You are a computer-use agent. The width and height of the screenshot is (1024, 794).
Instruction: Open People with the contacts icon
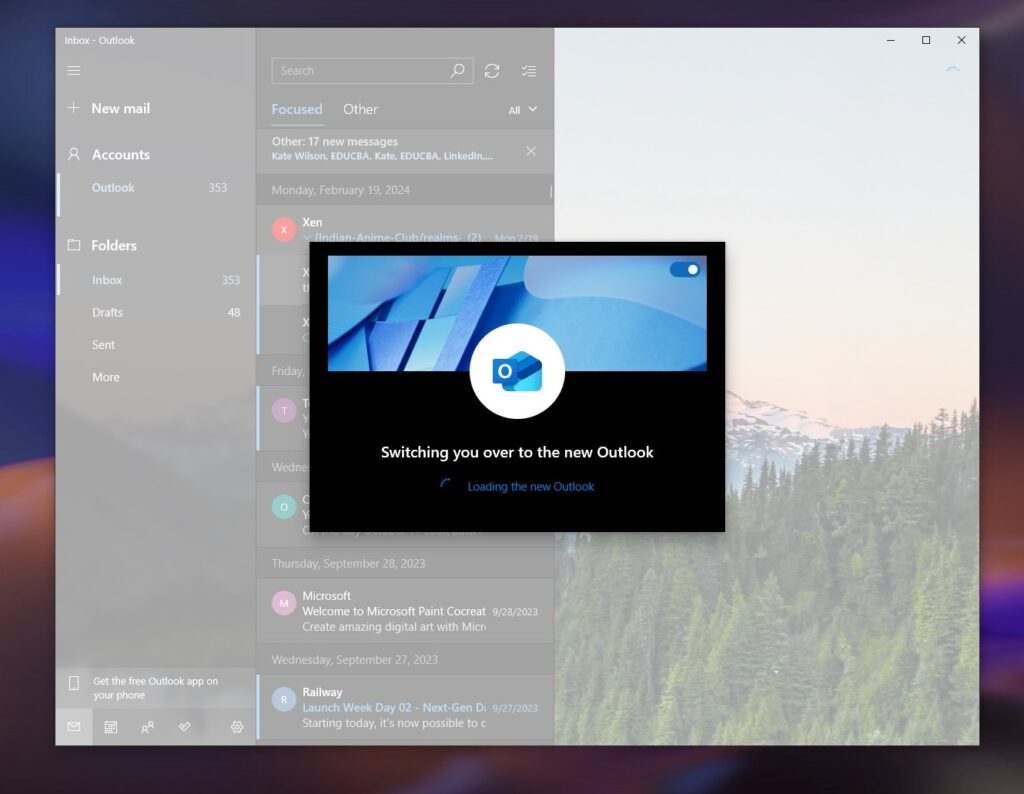point(147,727)
